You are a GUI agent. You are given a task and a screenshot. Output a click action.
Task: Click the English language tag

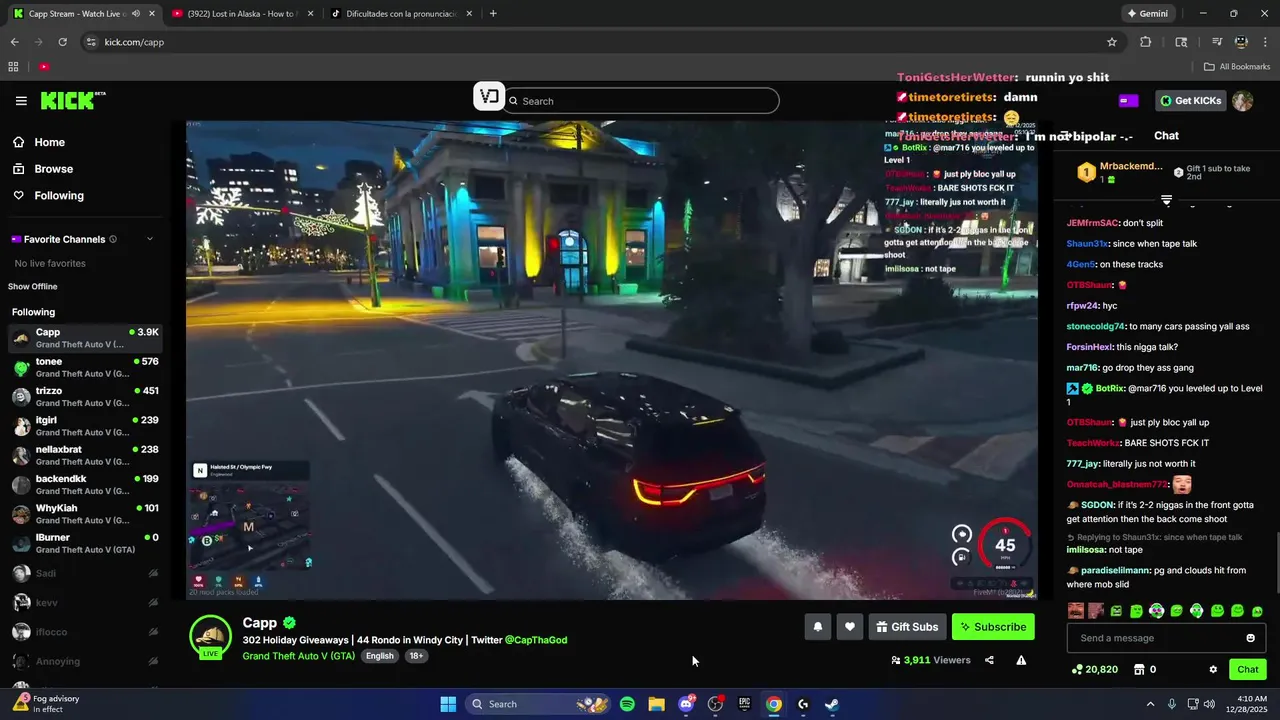tap(380, 656)
